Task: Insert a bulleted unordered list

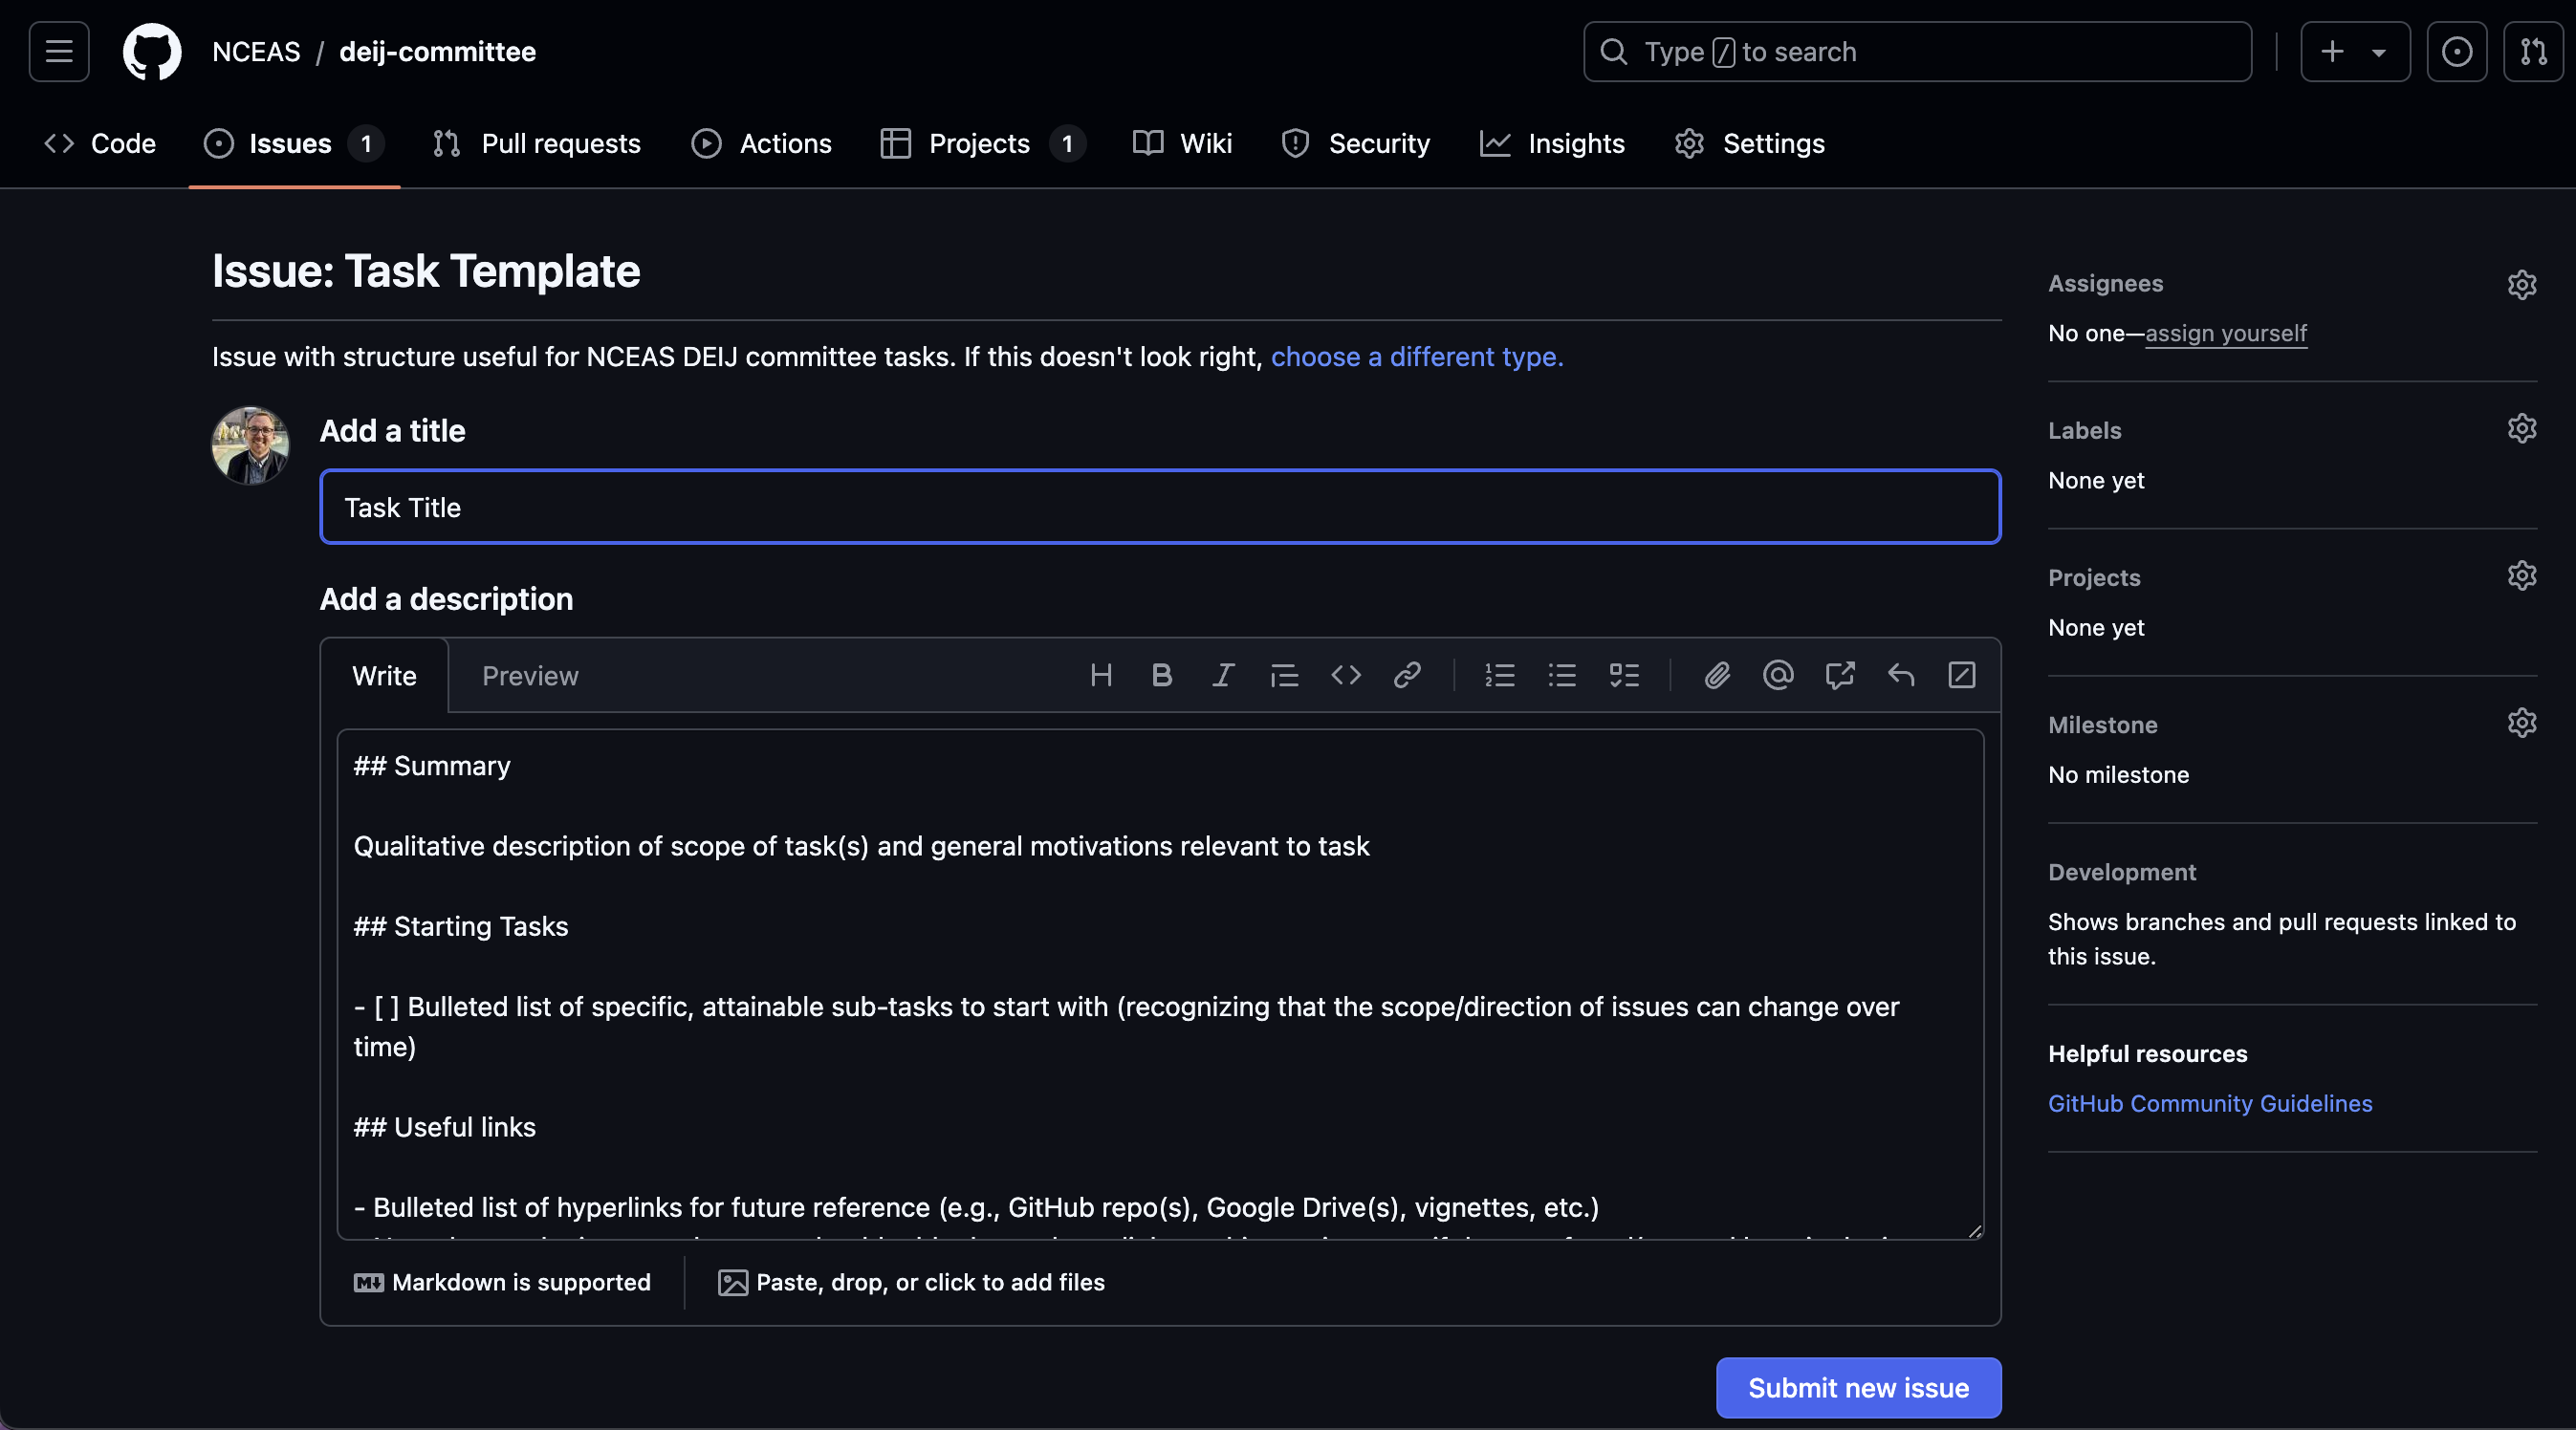Action: click(1562, 675)
